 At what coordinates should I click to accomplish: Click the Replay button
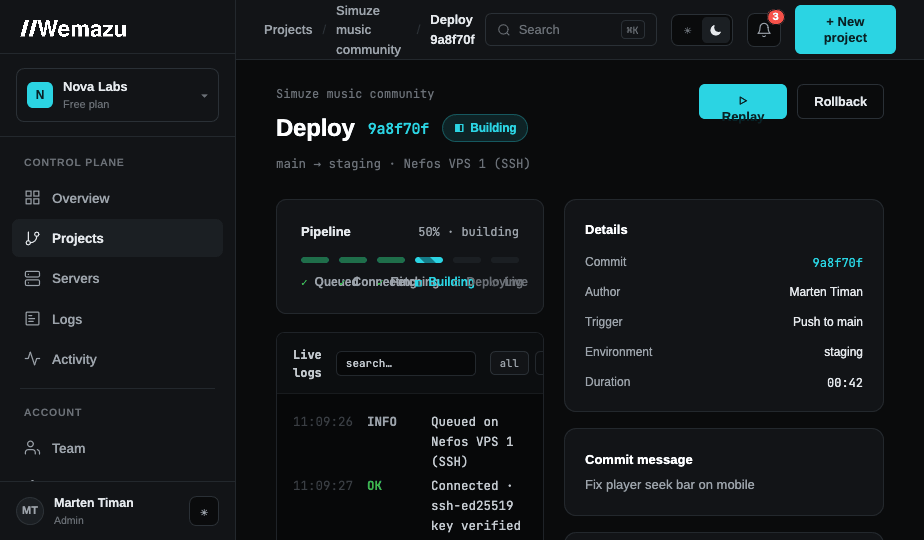coord(742,101)
